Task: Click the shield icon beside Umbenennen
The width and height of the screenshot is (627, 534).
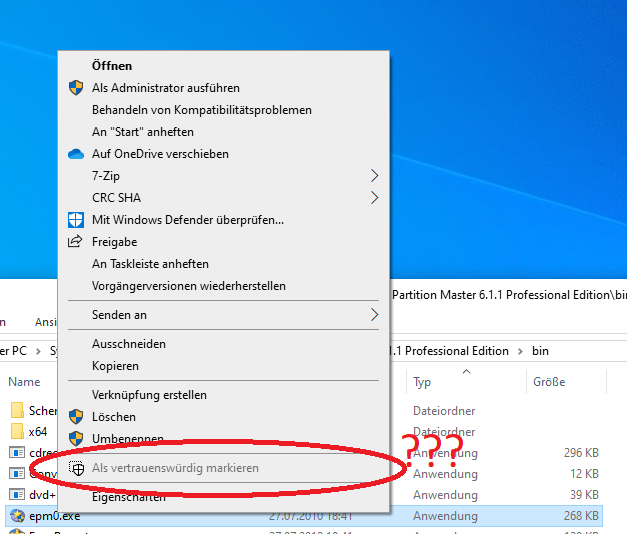Action: point(76,439)
